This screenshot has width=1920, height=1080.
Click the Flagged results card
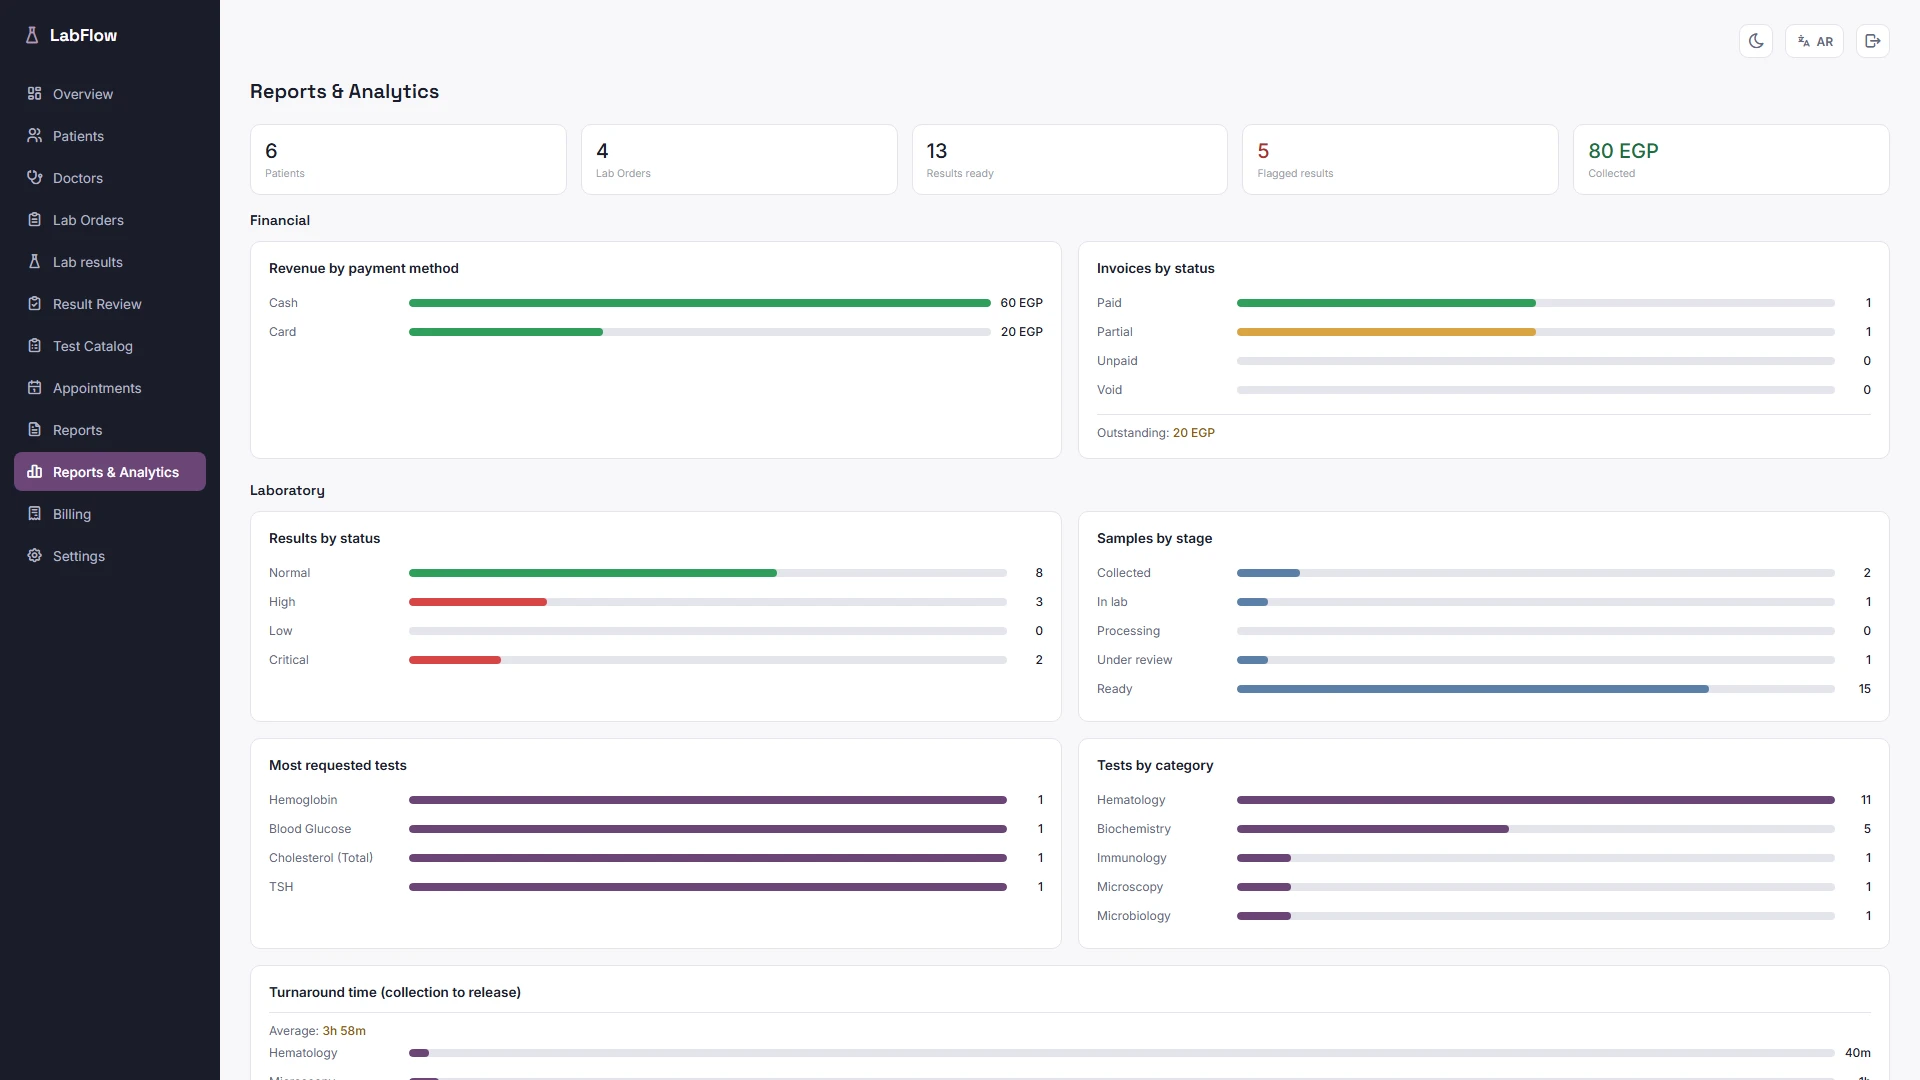pyautogui.click(x=1400, y=159)
